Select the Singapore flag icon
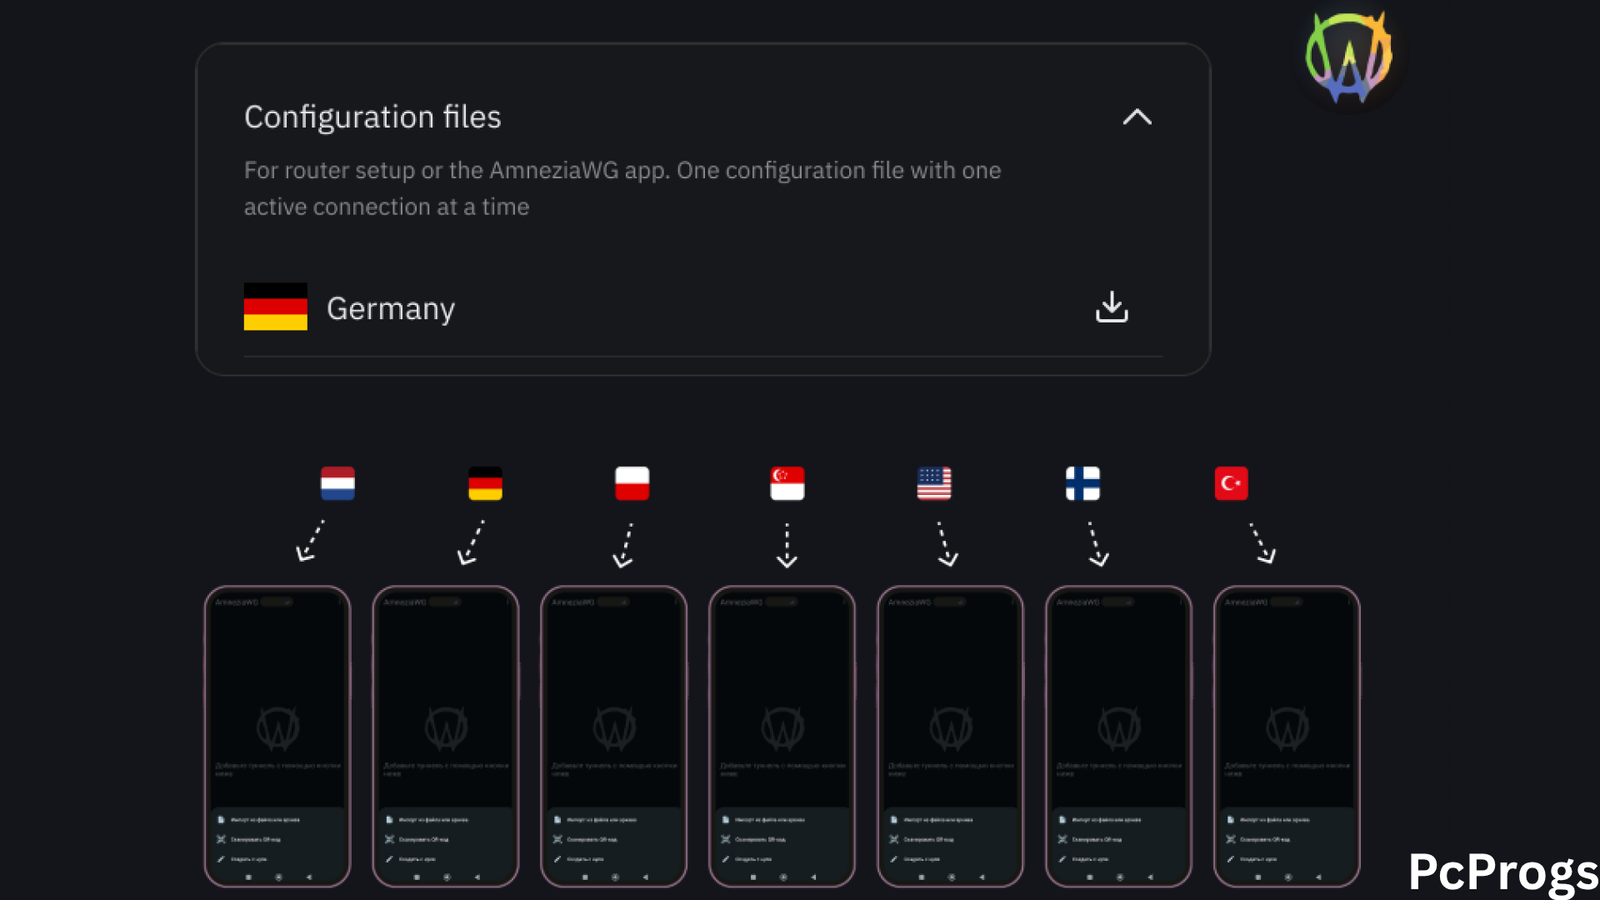Viewport: 1600px width, 900px height. pos(787,483)
